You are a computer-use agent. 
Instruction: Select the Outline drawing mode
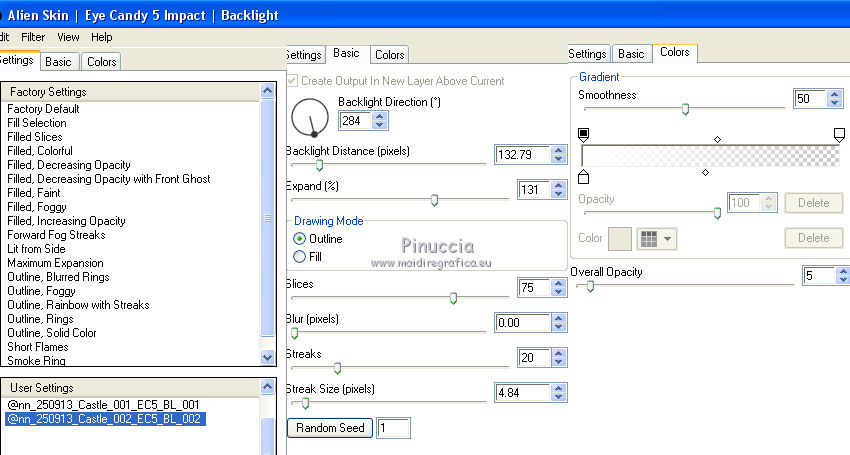[299, 239]
